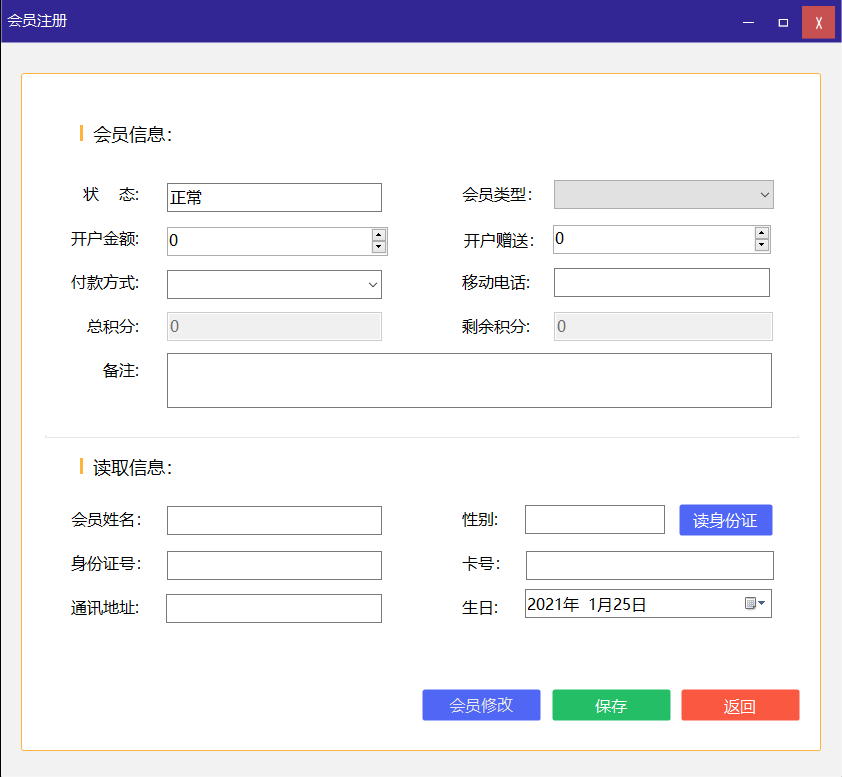Screen dimensions: 842x777
Task: Open the calendar picker in 生日 field
Action: click(x=755, y=603)
